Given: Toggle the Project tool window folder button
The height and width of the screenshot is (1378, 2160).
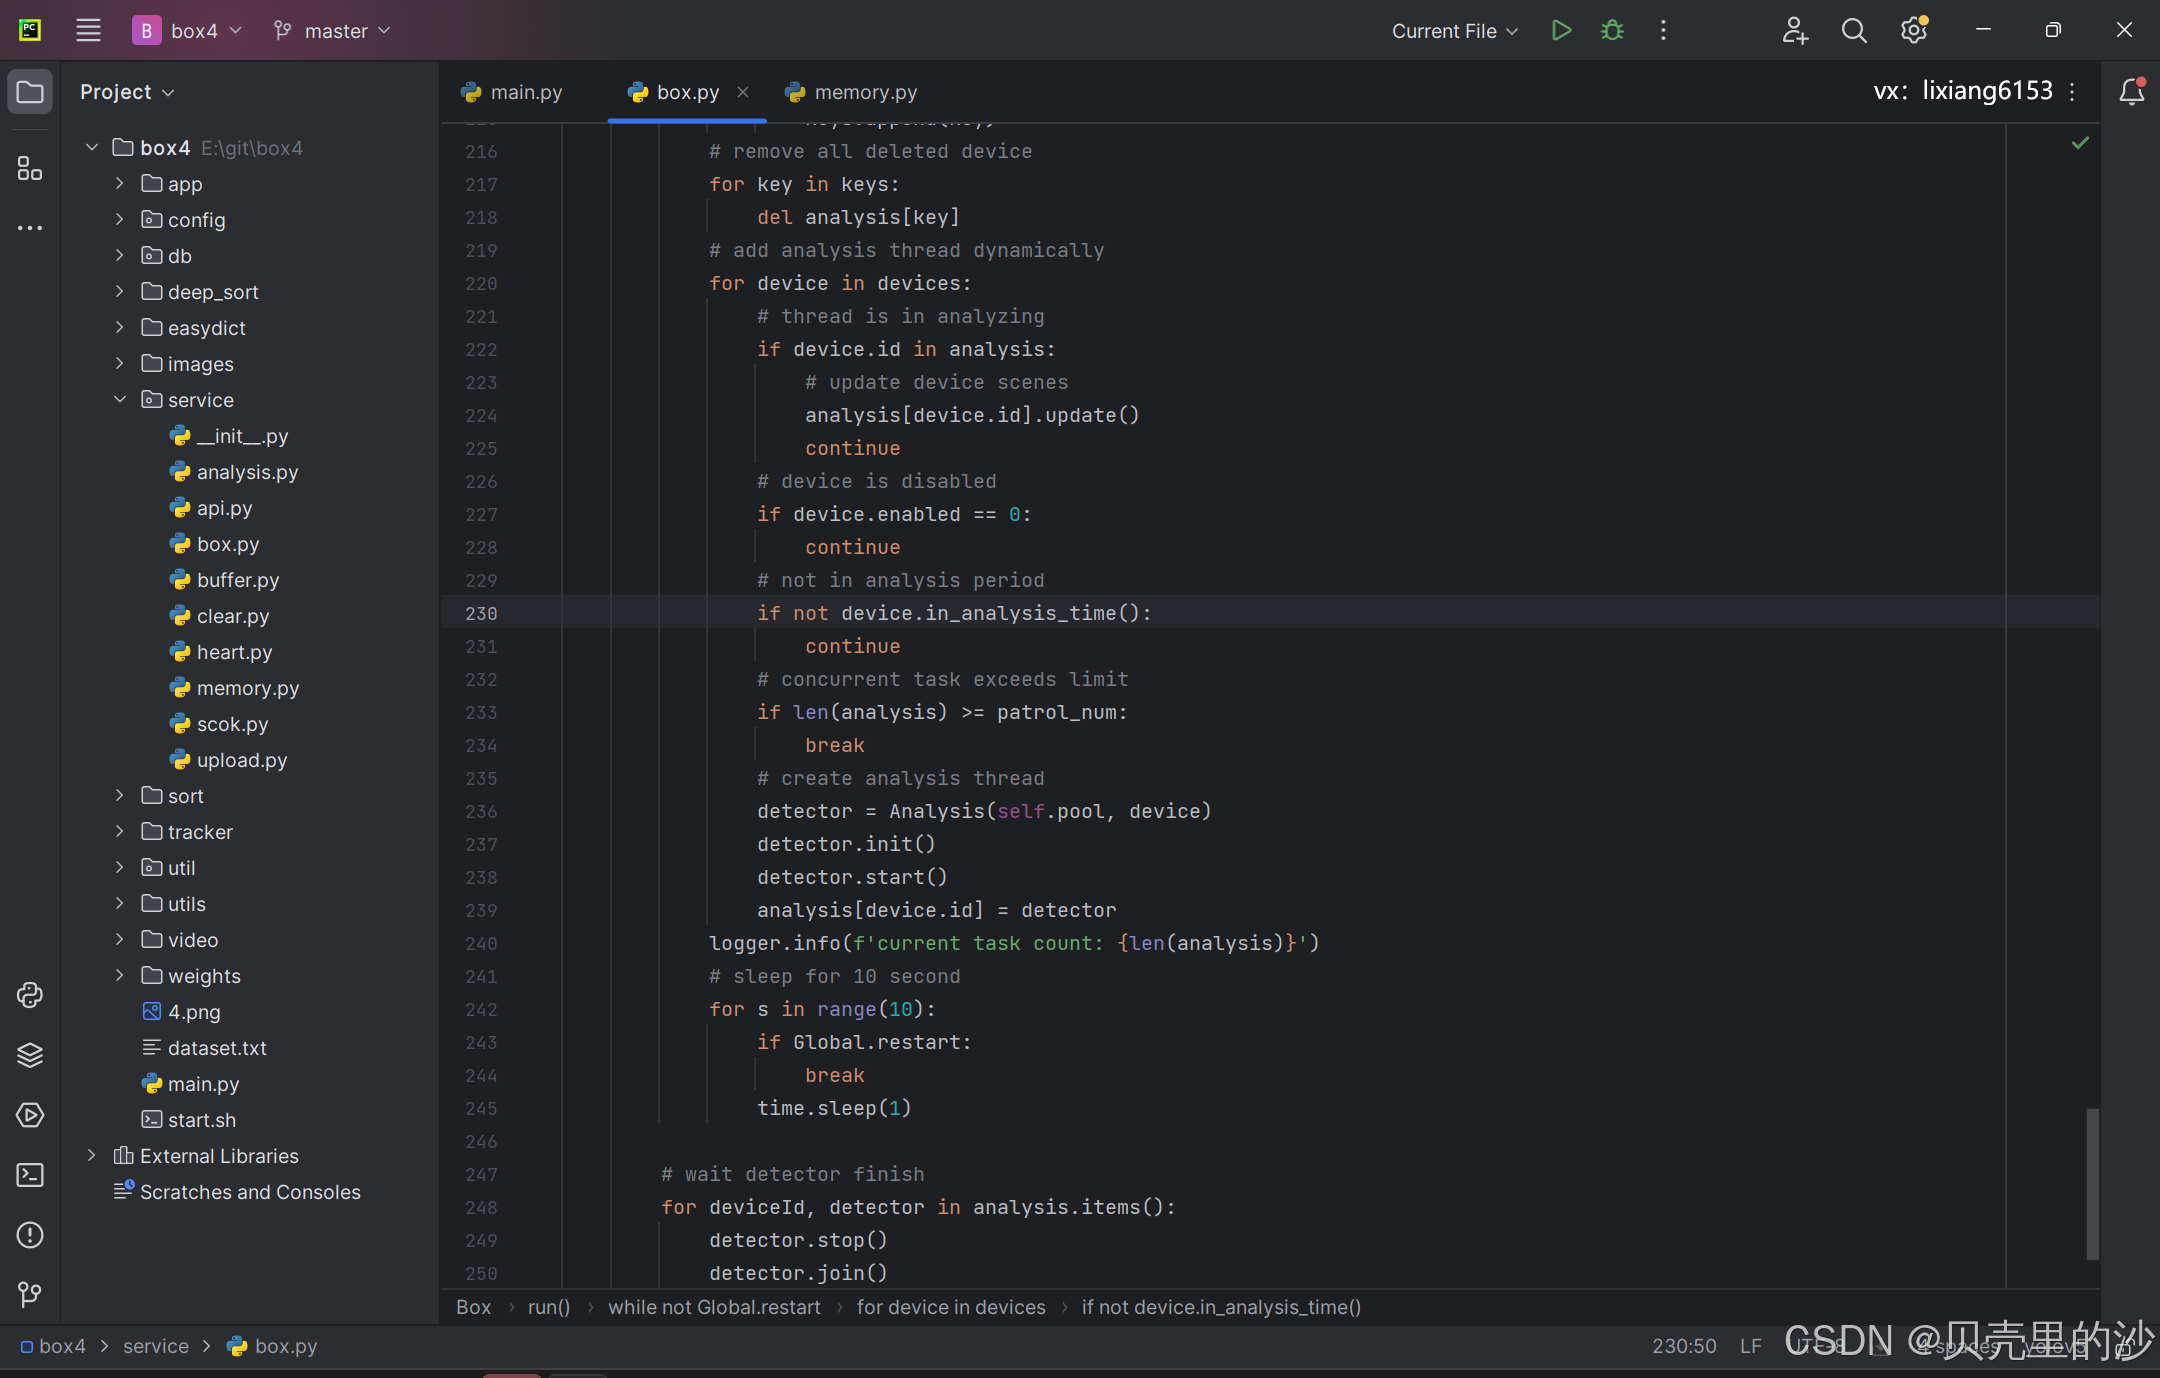Looking at the screenshot, I should pyautogui.click(x=30, y=92).
